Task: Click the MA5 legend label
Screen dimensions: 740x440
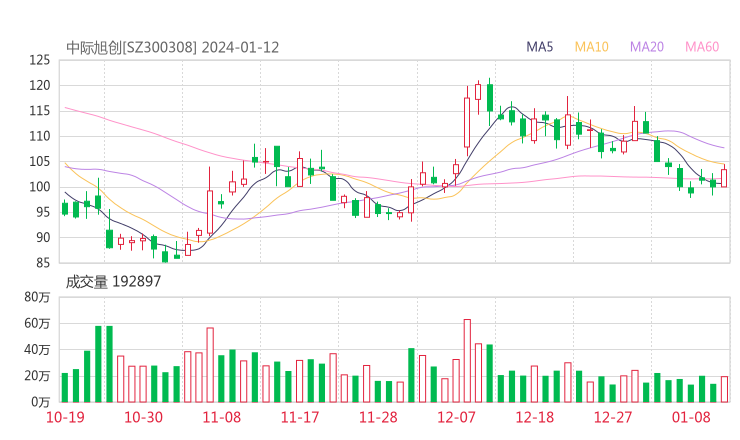Action: pos(539,47)
